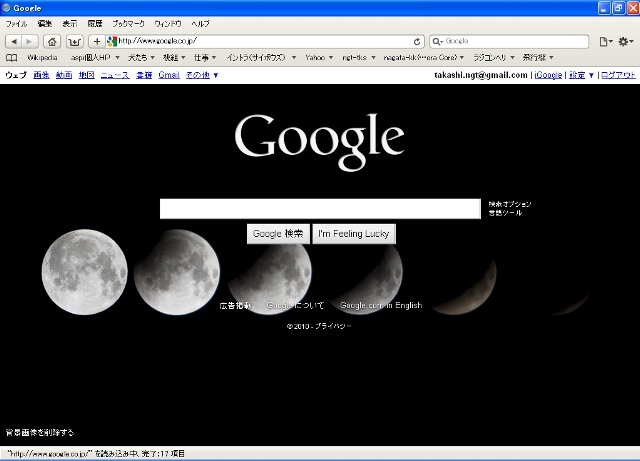Click the Google favicon in address bar
The image size is (640, 461).
tap(112, 41)
